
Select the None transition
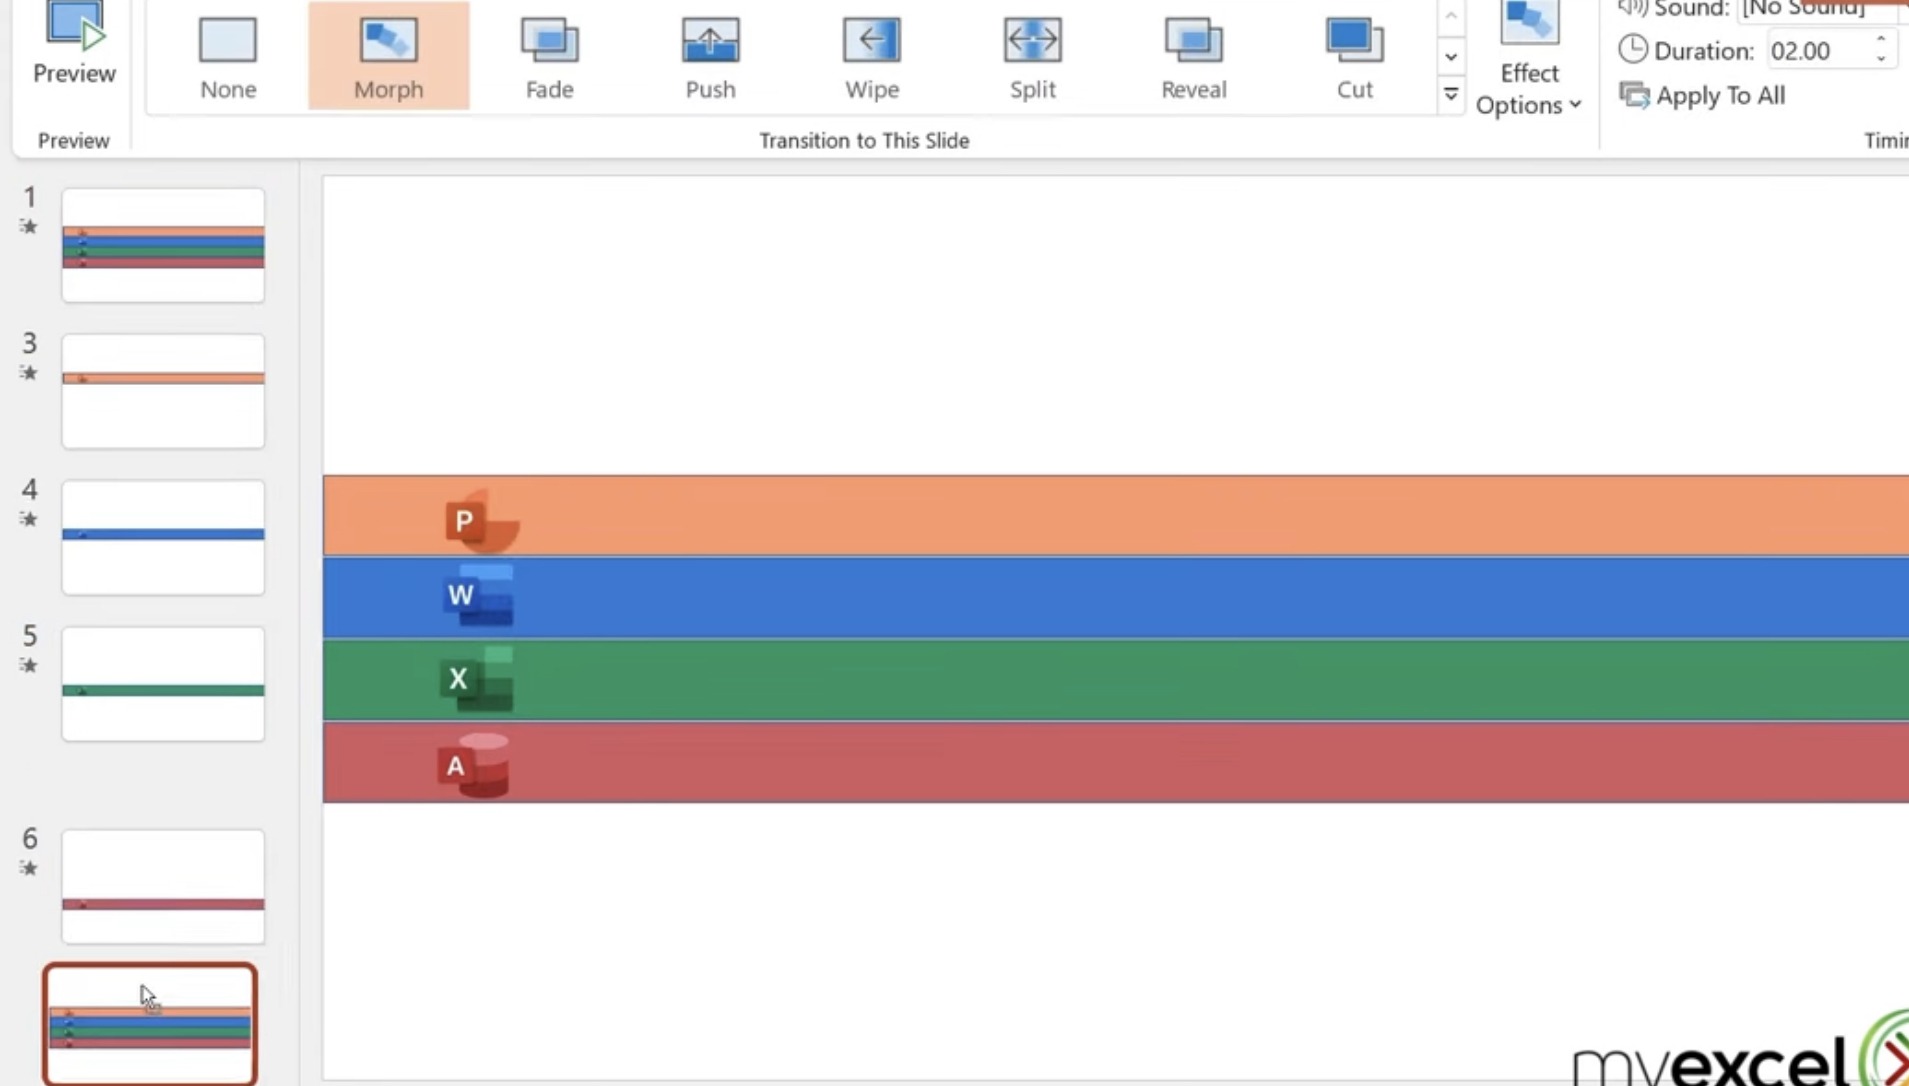click(228, 57)
